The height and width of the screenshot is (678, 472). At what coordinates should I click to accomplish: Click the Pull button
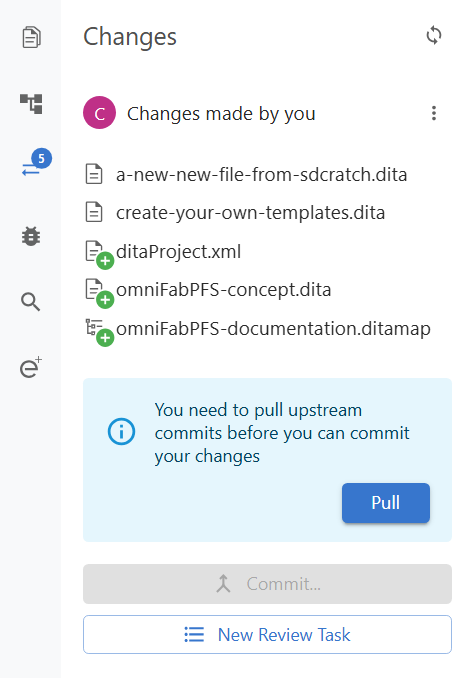click(386, 503)
